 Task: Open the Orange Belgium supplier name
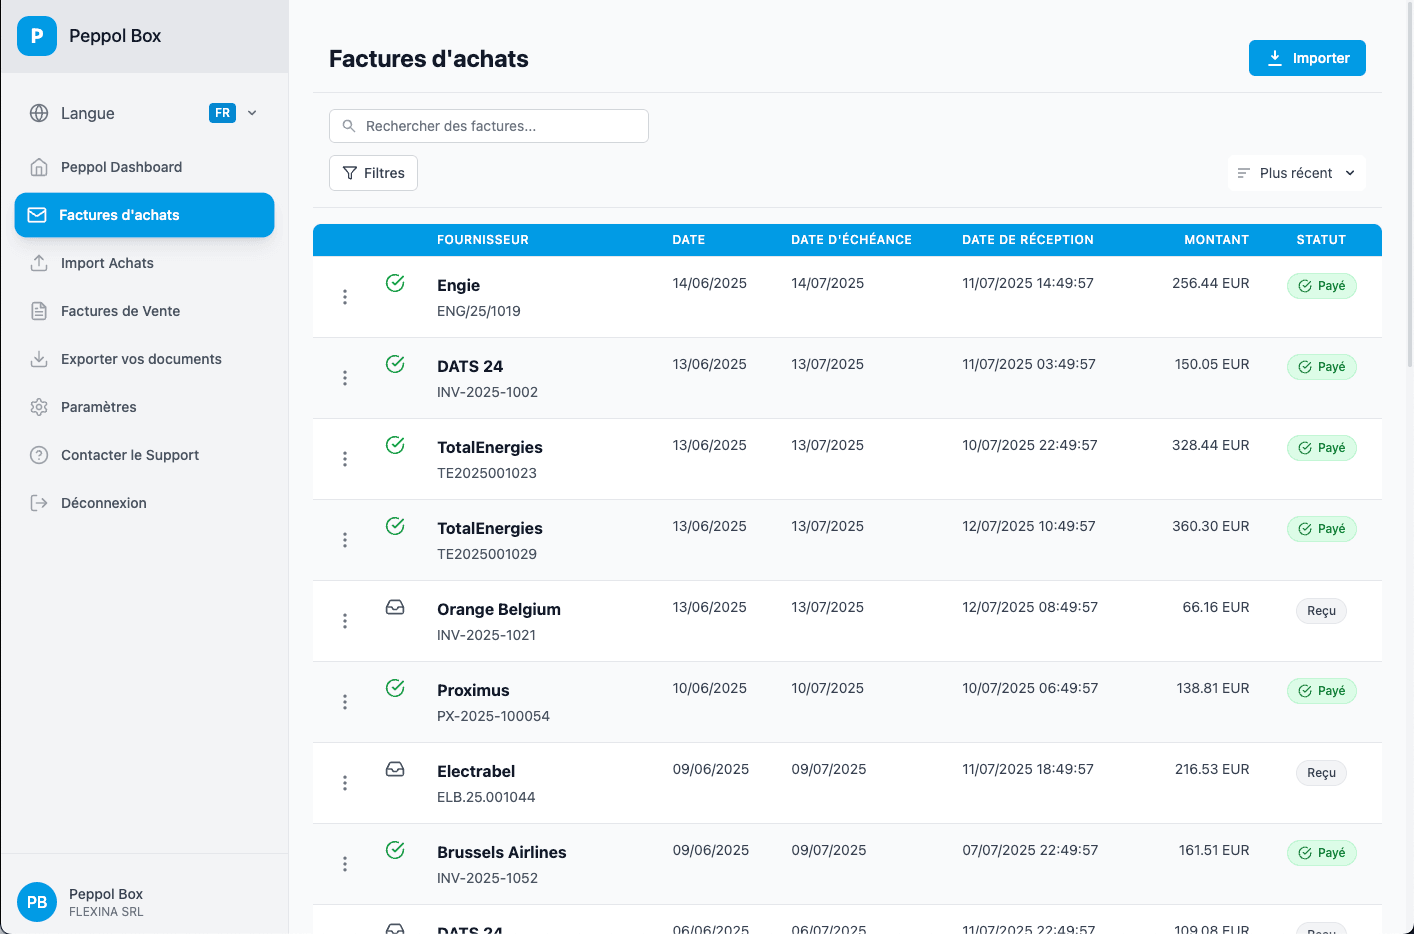pos(499,609)
